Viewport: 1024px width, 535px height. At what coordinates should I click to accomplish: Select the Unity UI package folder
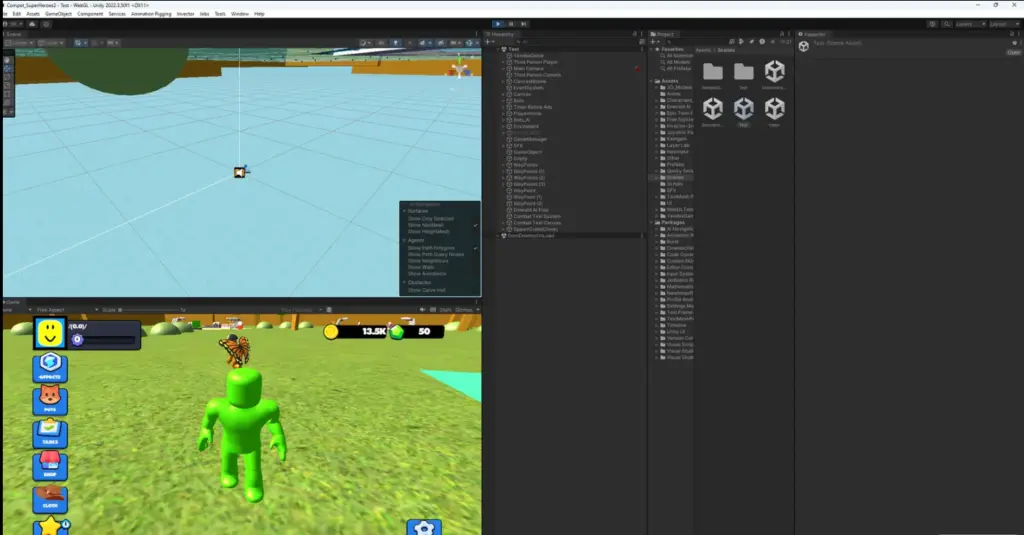tap(675, 332)
